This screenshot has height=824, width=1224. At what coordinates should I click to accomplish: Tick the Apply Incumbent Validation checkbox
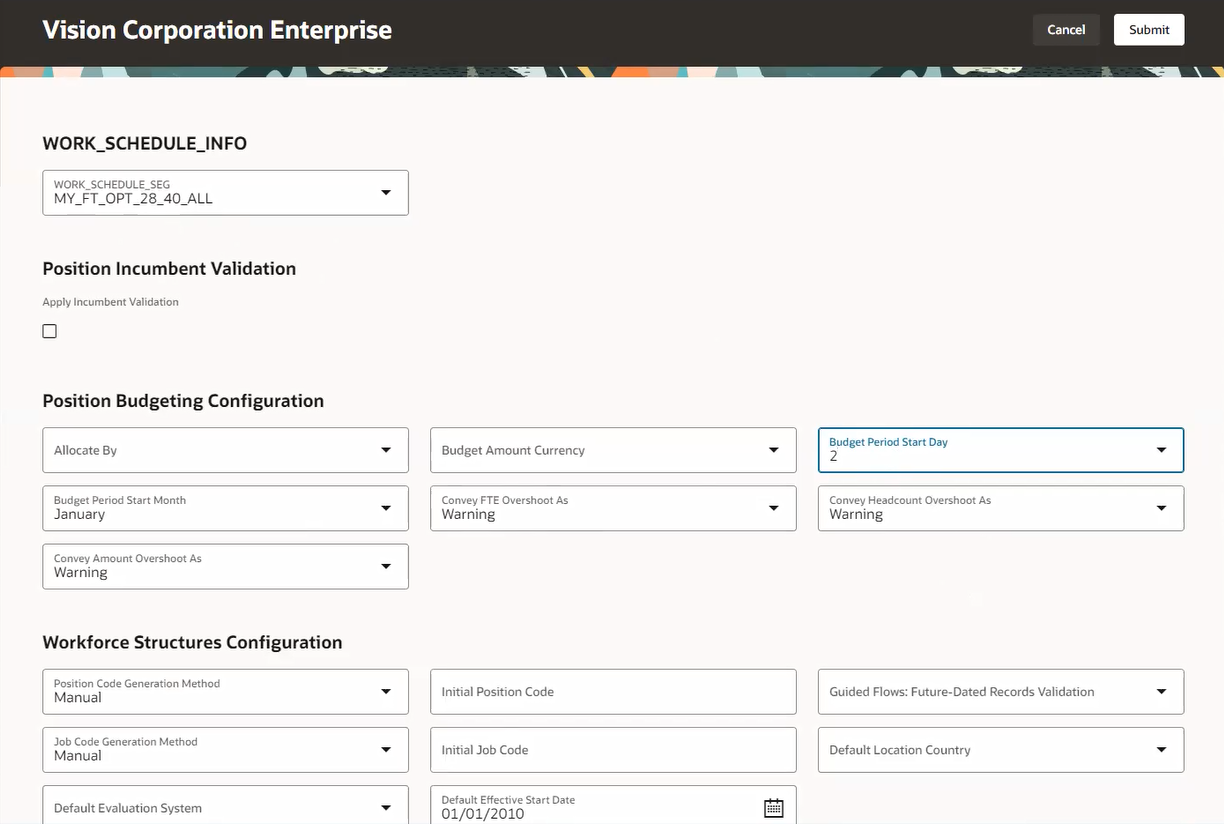point(50,331)
